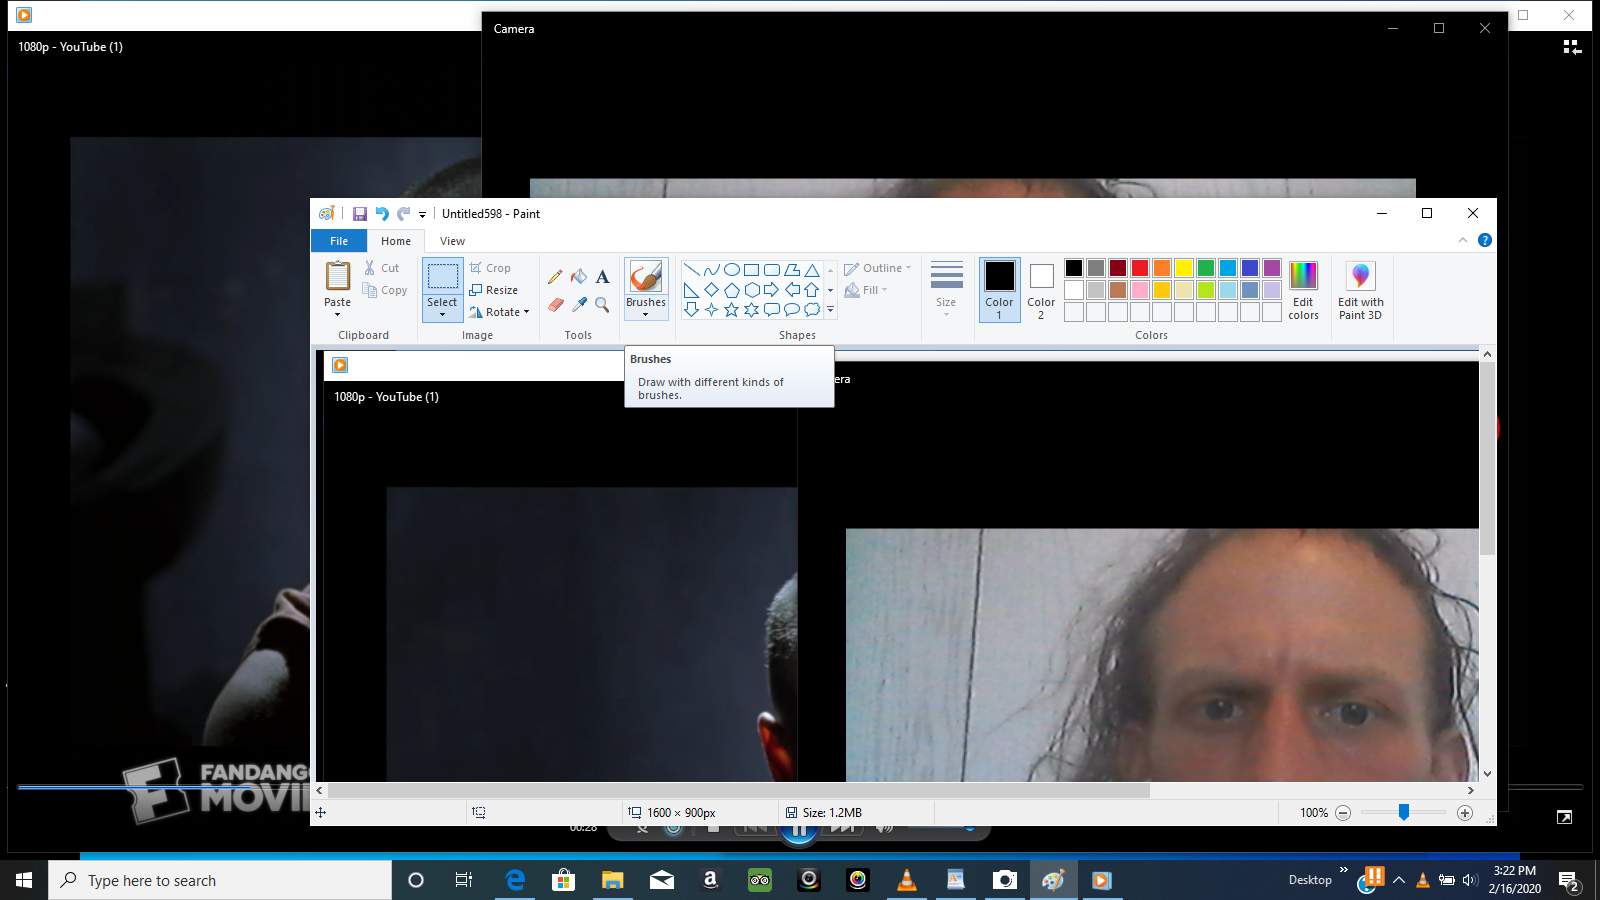Open the Edit colors dialog
Viewport: 1600px width, 900px height.
(x=1303, y=290)
